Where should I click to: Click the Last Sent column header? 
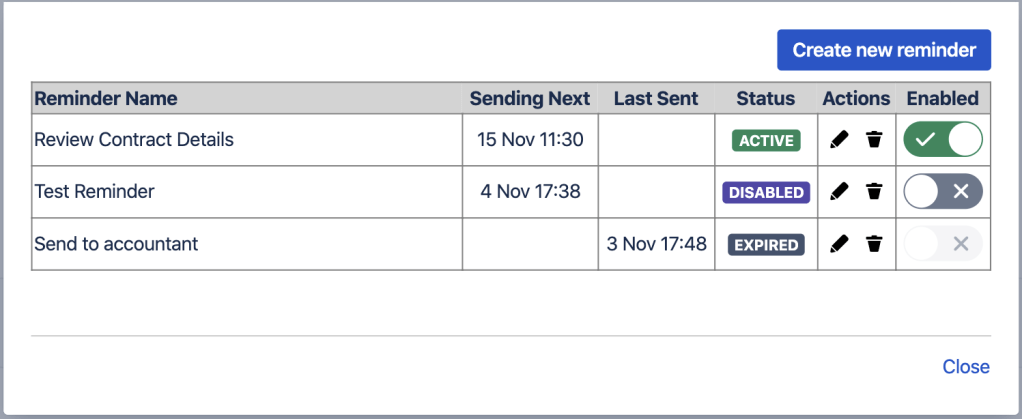coord(656,98)
